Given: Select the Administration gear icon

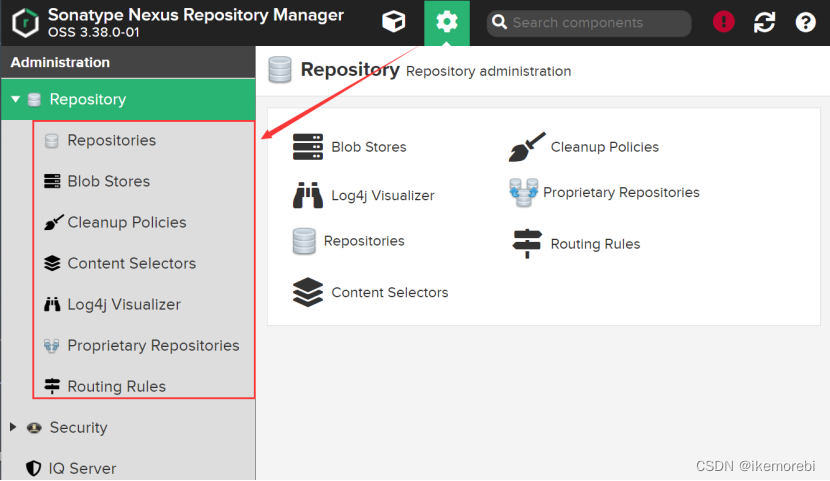Looking at the screenshot, I should coord(446,22).
